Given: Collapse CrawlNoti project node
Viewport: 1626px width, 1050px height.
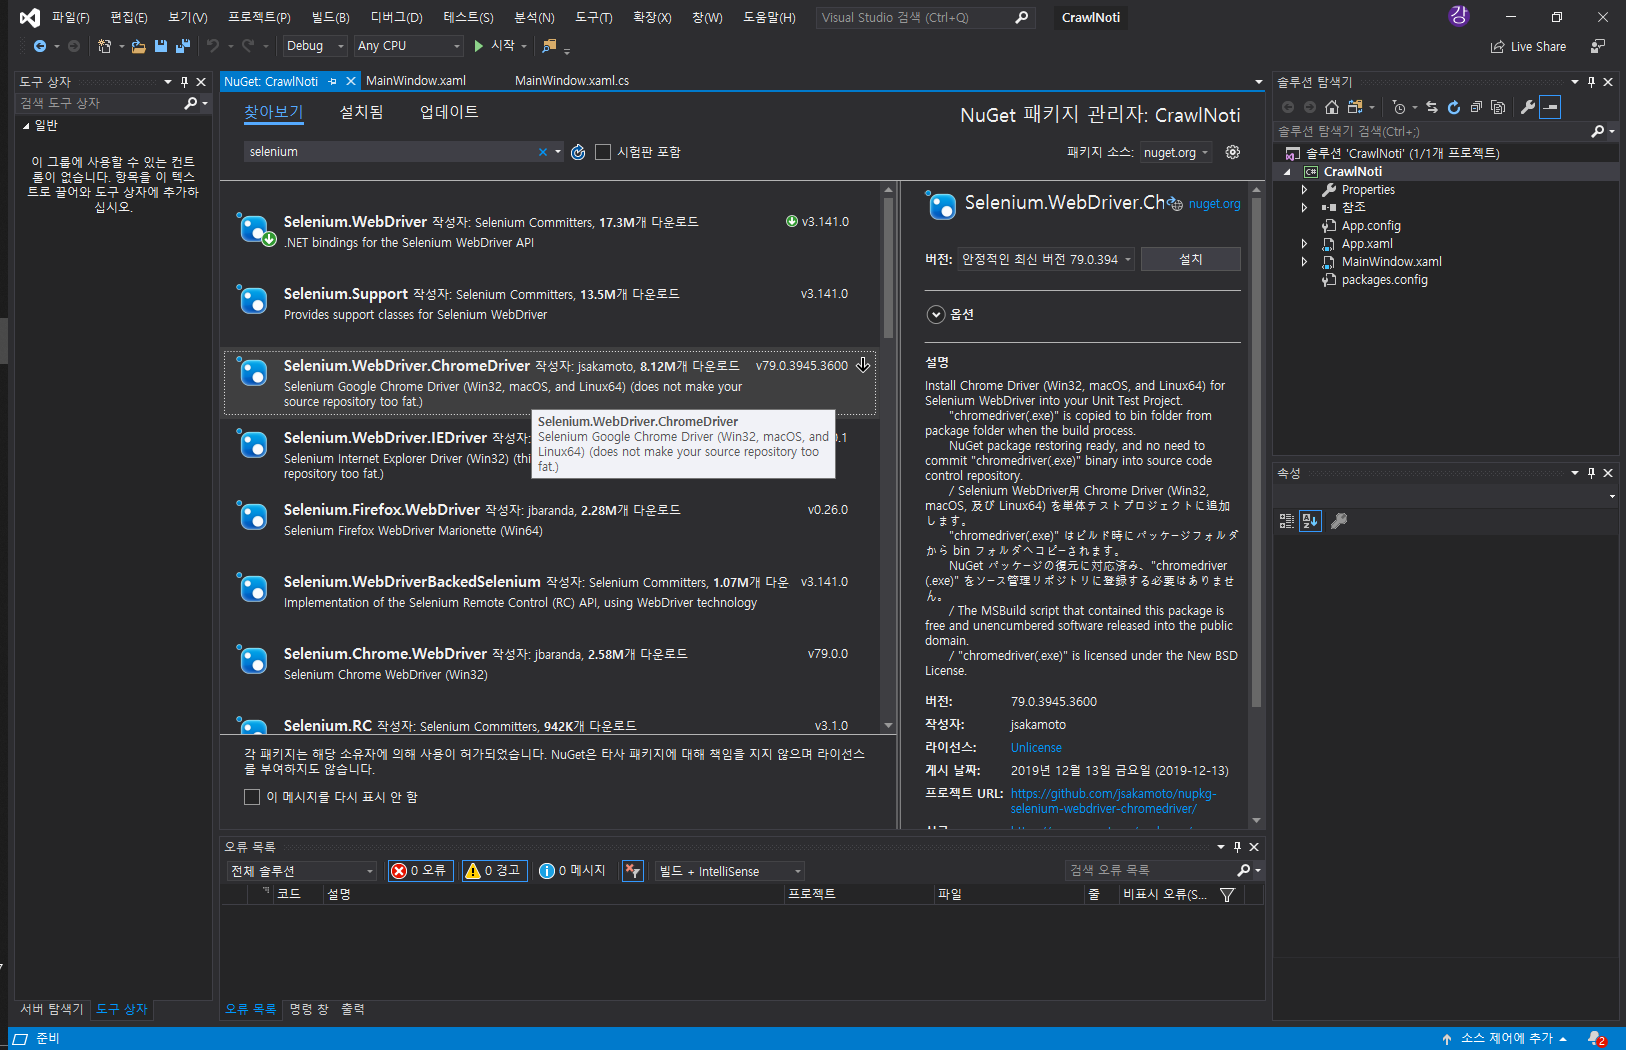Looking at the screenshot, I should pos(1288,171).
